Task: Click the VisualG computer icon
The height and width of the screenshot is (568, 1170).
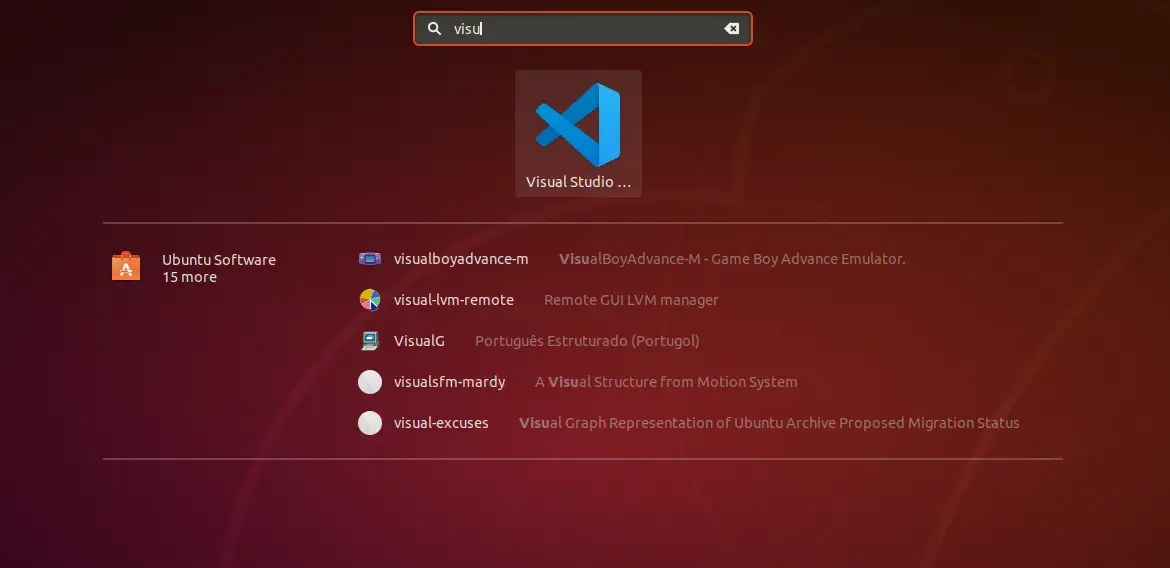Action: click(369, 341)
